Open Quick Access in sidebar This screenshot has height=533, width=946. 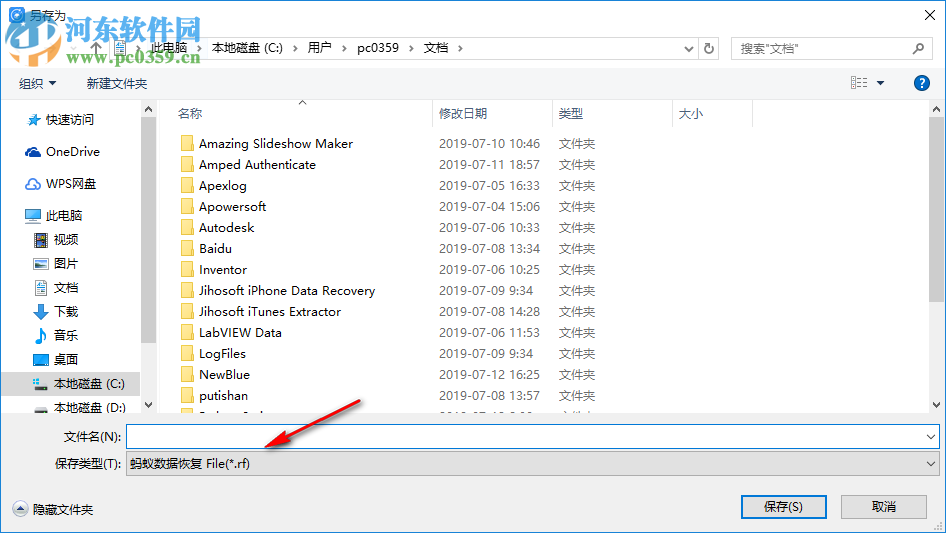60,120
